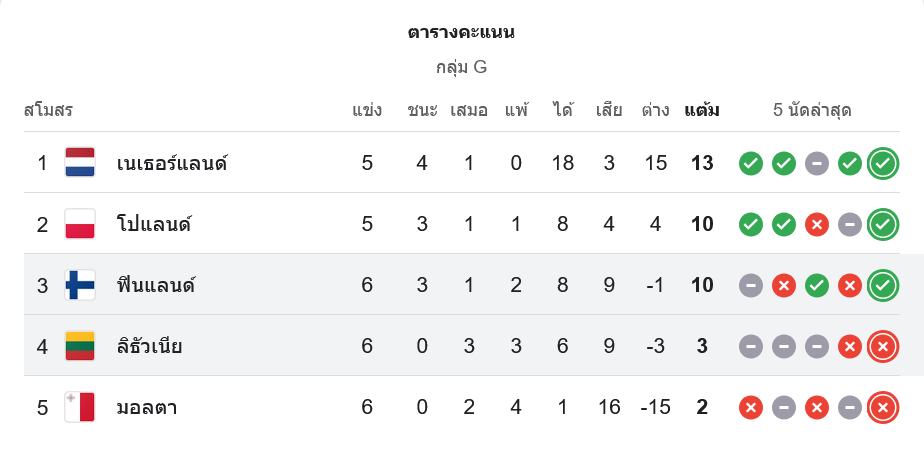Click Finland's green win icon in middle

(817, 285)
